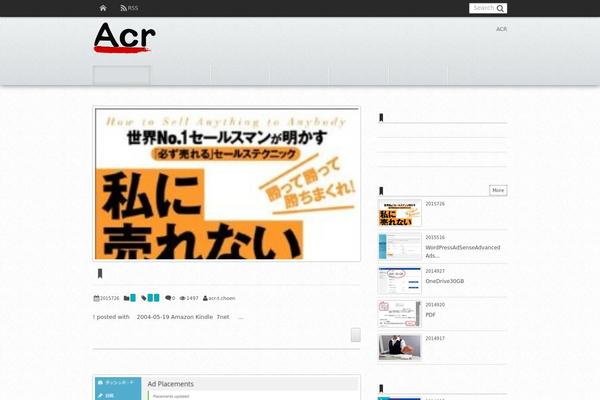Click the magnifier search icon

point(500,8)
